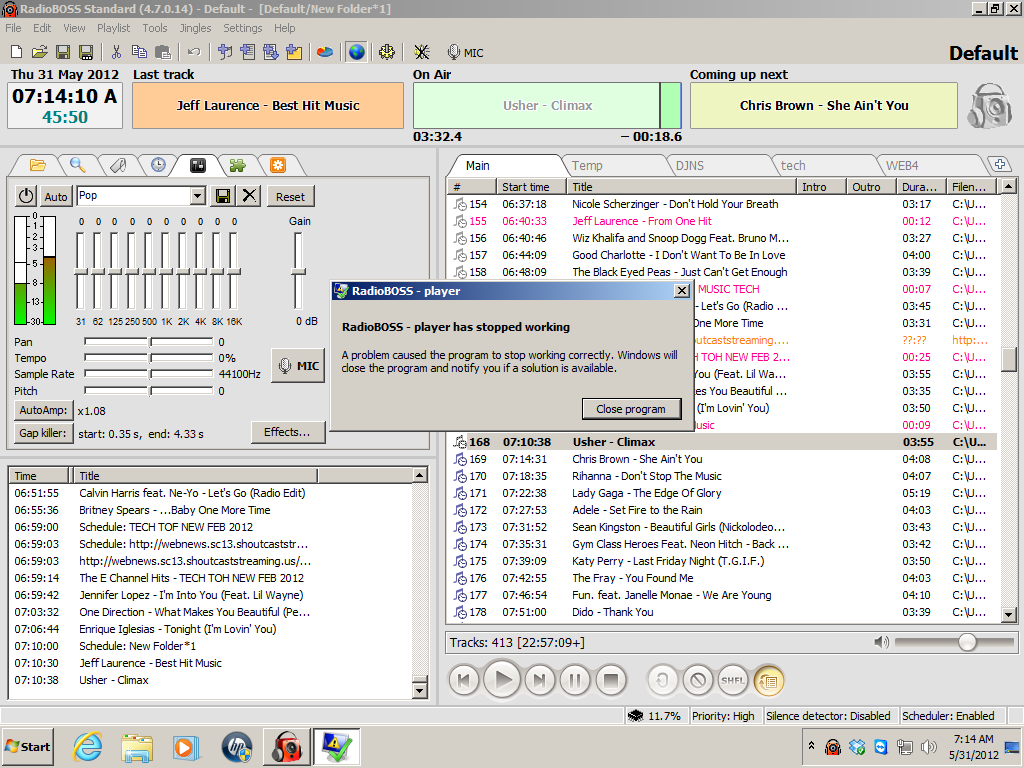1024x768 pixels.
Task: Open a playlist using the folder toolbar icon
Action: click(x=39, y=52)
